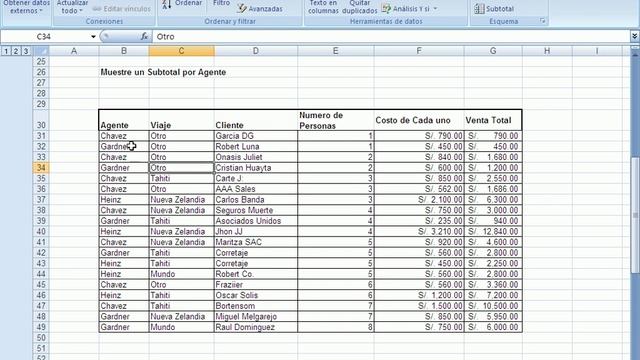640x360 pixels.
Task: Click the 'Numero de Personas' header cell
Action: tap(336, 120)
